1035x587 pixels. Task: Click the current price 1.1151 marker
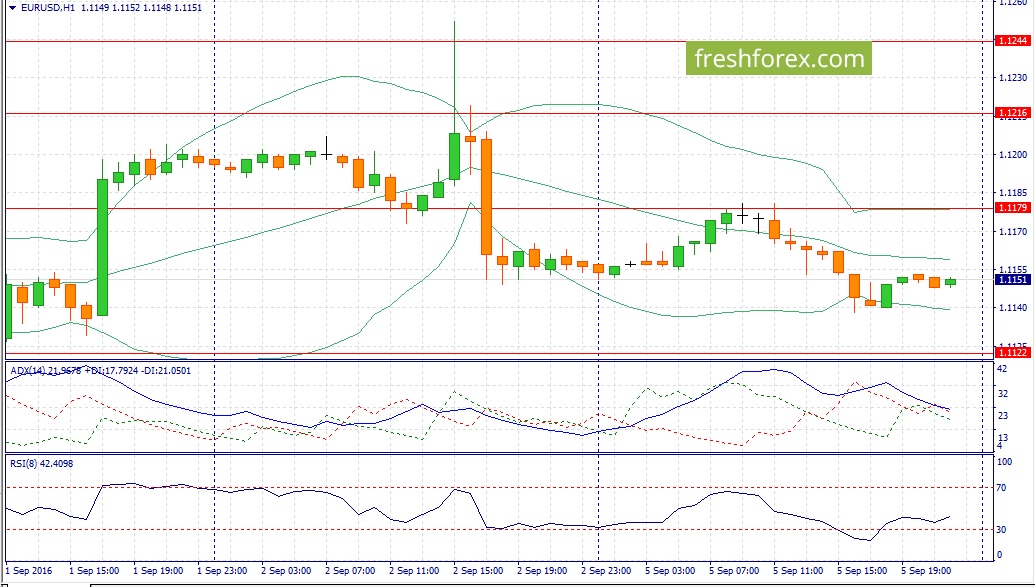(1012, 280)
